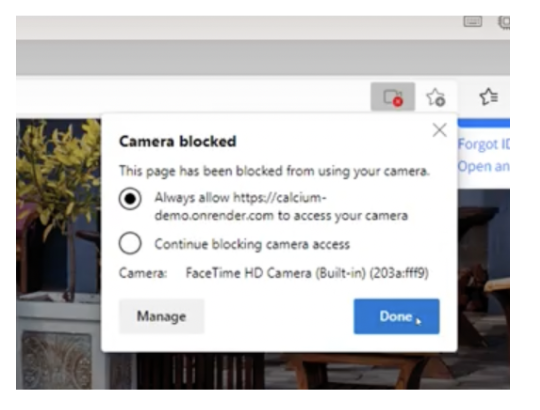Click the partially visible screen icon beside keyboard
540x410 pixels.
[x=504, y=23]
